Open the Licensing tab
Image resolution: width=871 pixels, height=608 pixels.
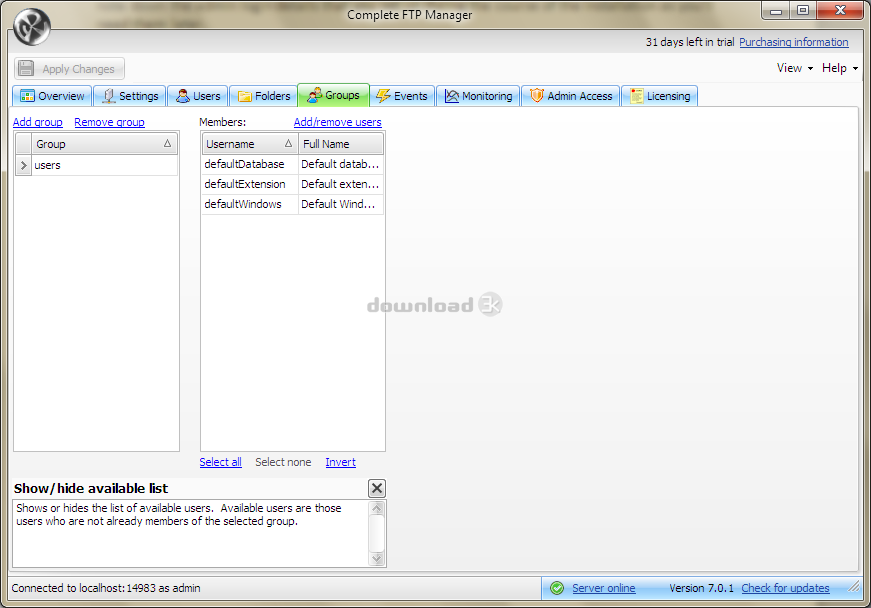(x=660, y=96)
